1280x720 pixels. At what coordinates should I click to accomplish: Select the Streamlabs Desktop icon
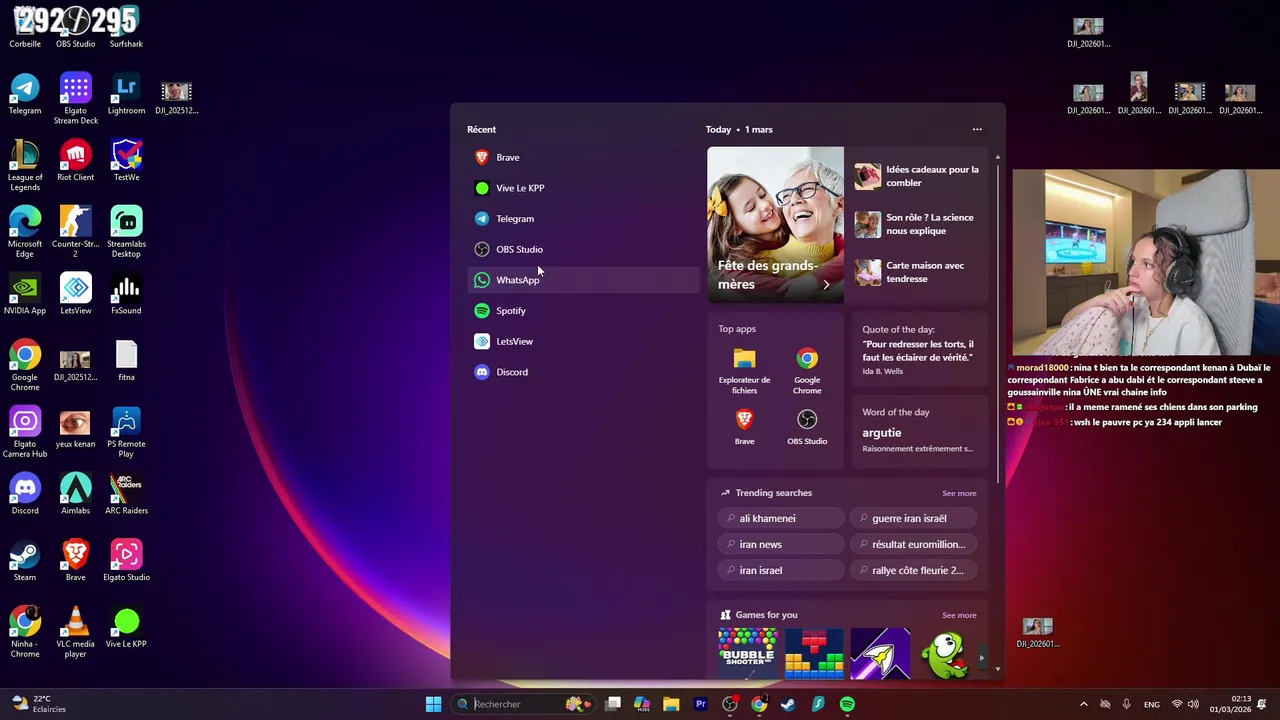tap(126, 232)
